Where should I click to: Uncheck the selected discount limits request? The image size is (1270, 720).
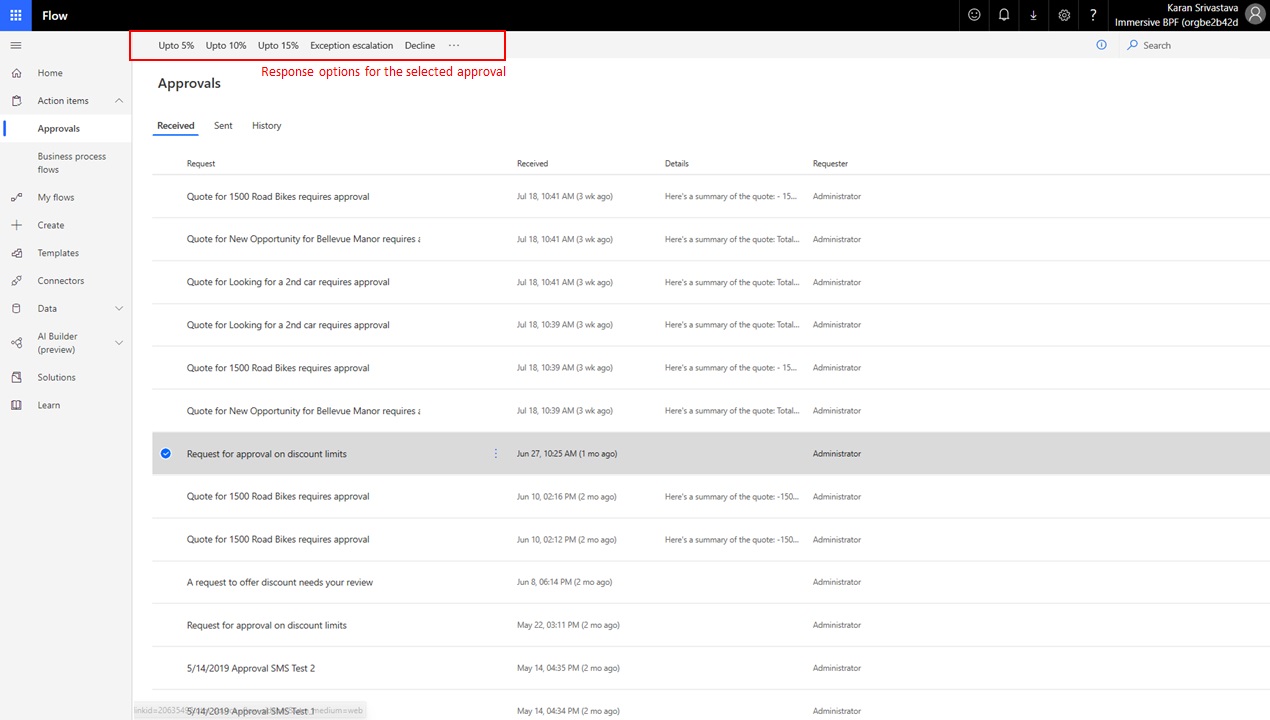166,454
